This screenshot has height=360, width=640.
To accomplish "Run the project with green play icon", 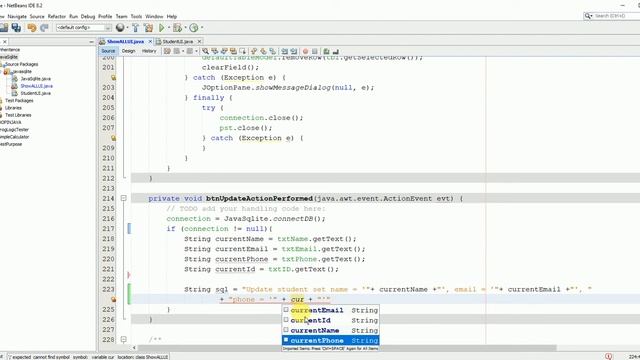I will click(162, 27).
